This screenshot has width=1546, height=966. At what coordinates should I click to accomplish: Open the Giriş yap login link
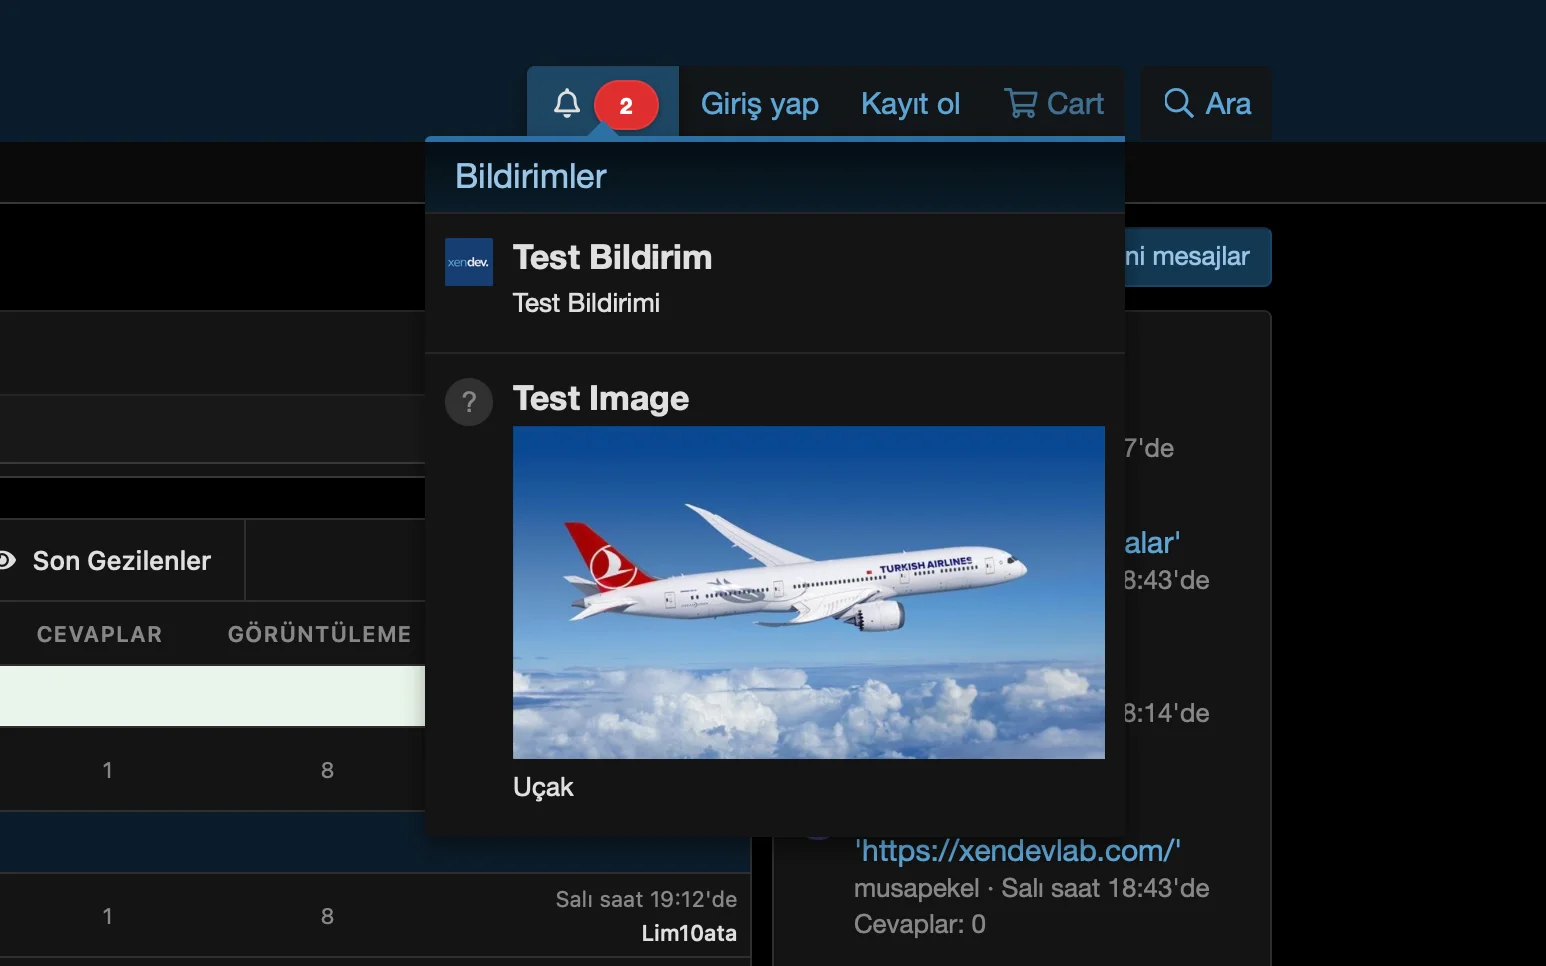pos(759,104)
